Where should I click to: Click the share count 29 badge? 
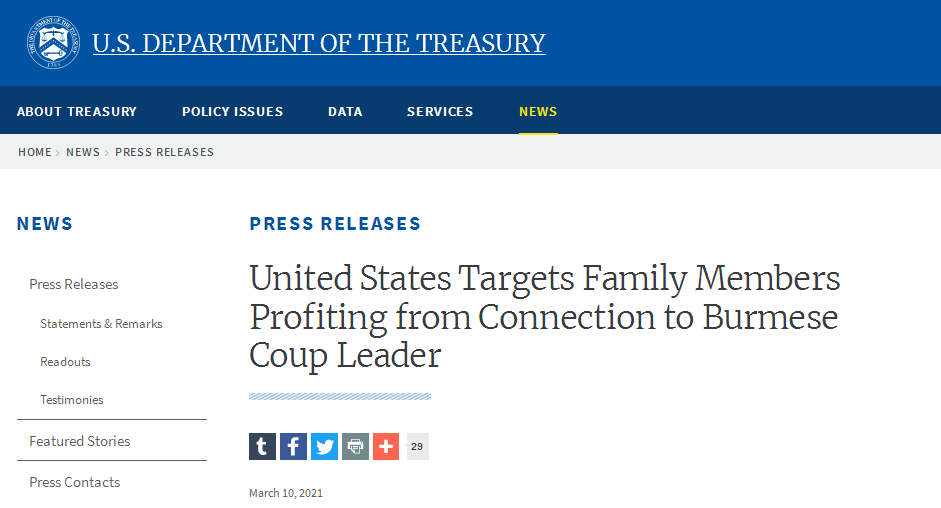point(417,447)
